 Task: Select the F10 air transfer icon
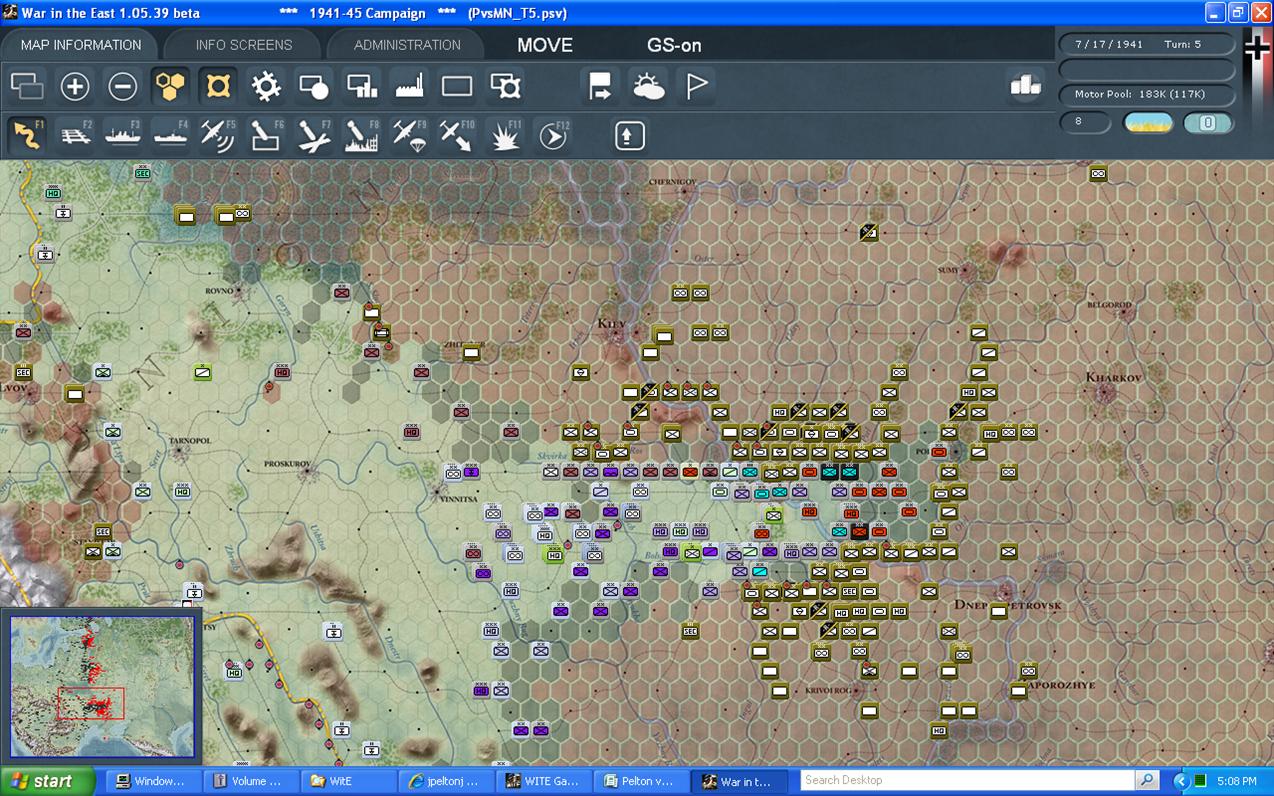pyautogui.click(x=457, y=135)
